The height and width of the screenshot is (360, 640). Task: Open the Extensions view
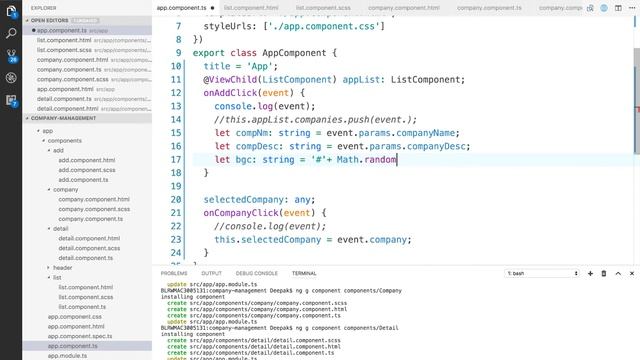tap(11, 100)
